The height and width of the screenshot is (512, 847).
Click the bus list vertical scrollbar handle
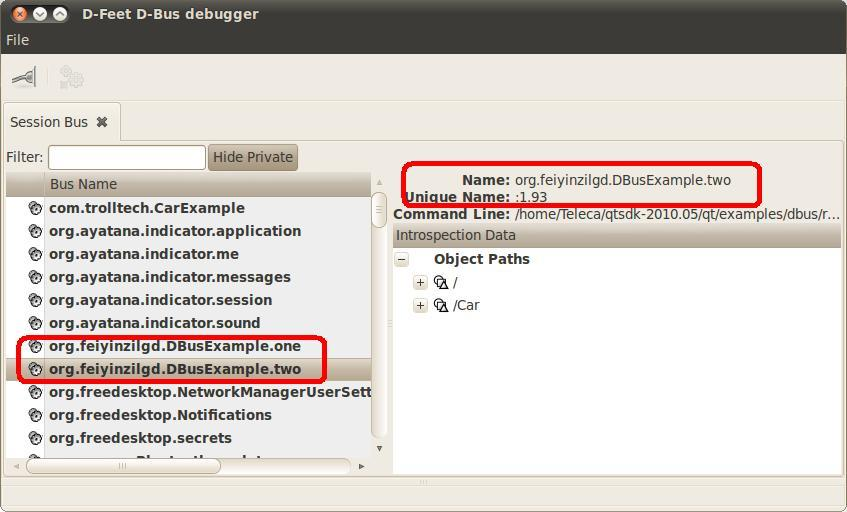379,210
